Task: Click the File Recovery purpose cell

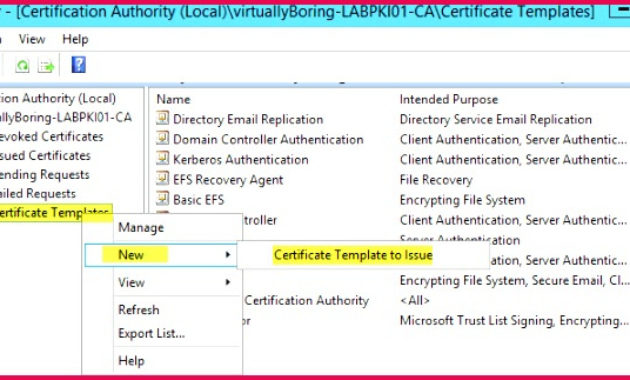Action: pyautogui.click(x=436, y=180)
